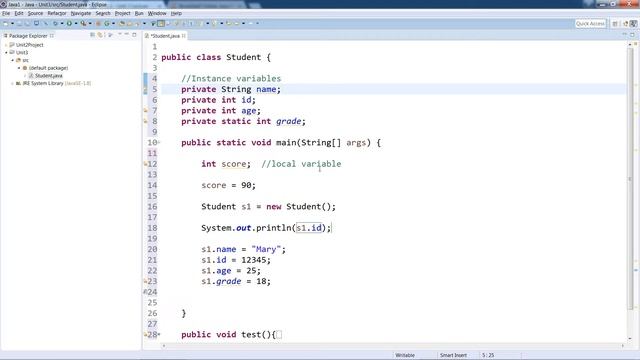Click the warning marker on line 28
640x360 pixels.
click(145, 334)
